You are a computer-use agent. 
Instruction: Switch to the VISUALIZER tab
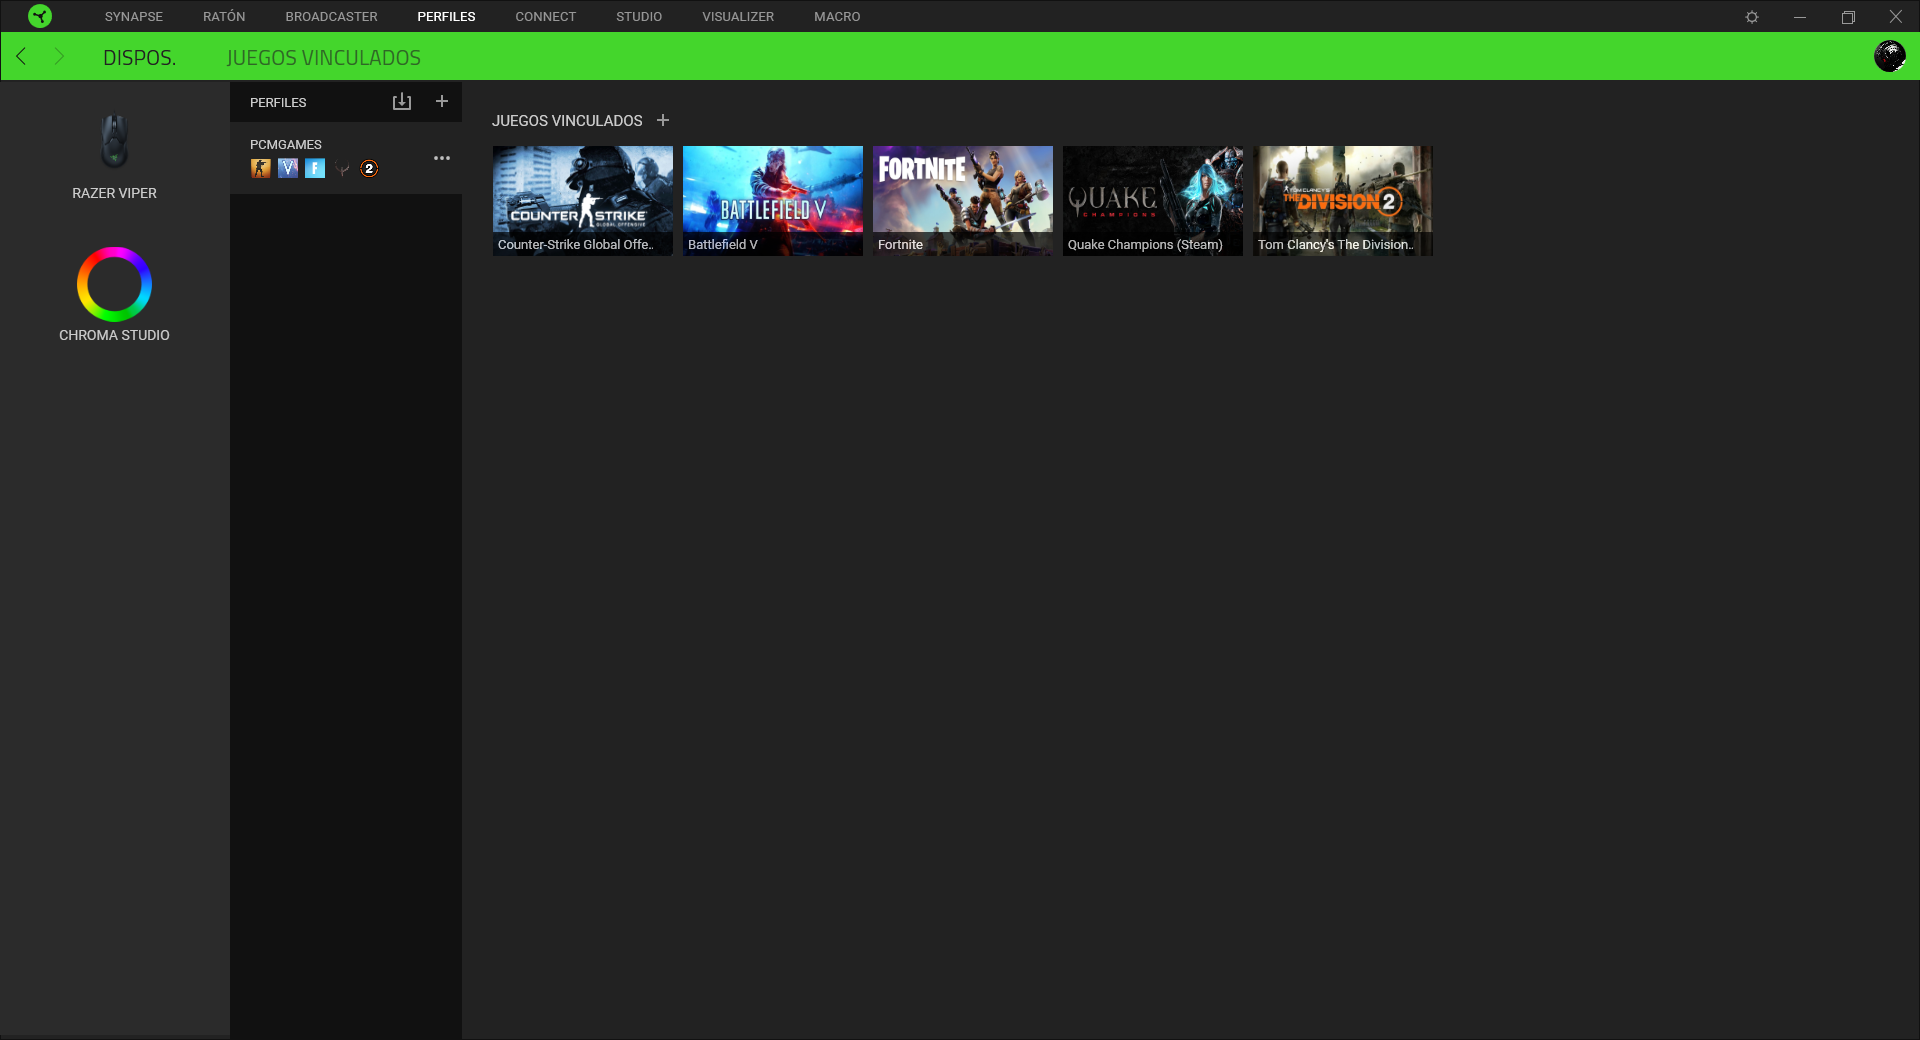pyautogui.click(x=738, y=17)
